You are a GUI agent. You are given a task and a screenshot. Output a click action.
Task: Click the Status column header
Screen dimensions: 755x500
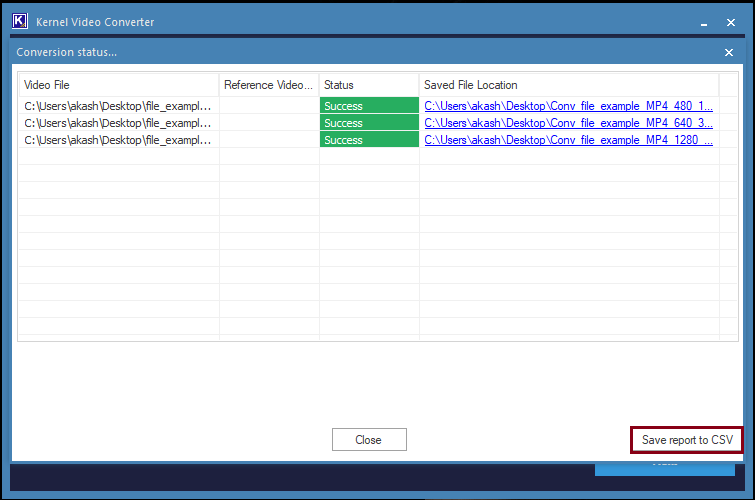coord(369,85)
